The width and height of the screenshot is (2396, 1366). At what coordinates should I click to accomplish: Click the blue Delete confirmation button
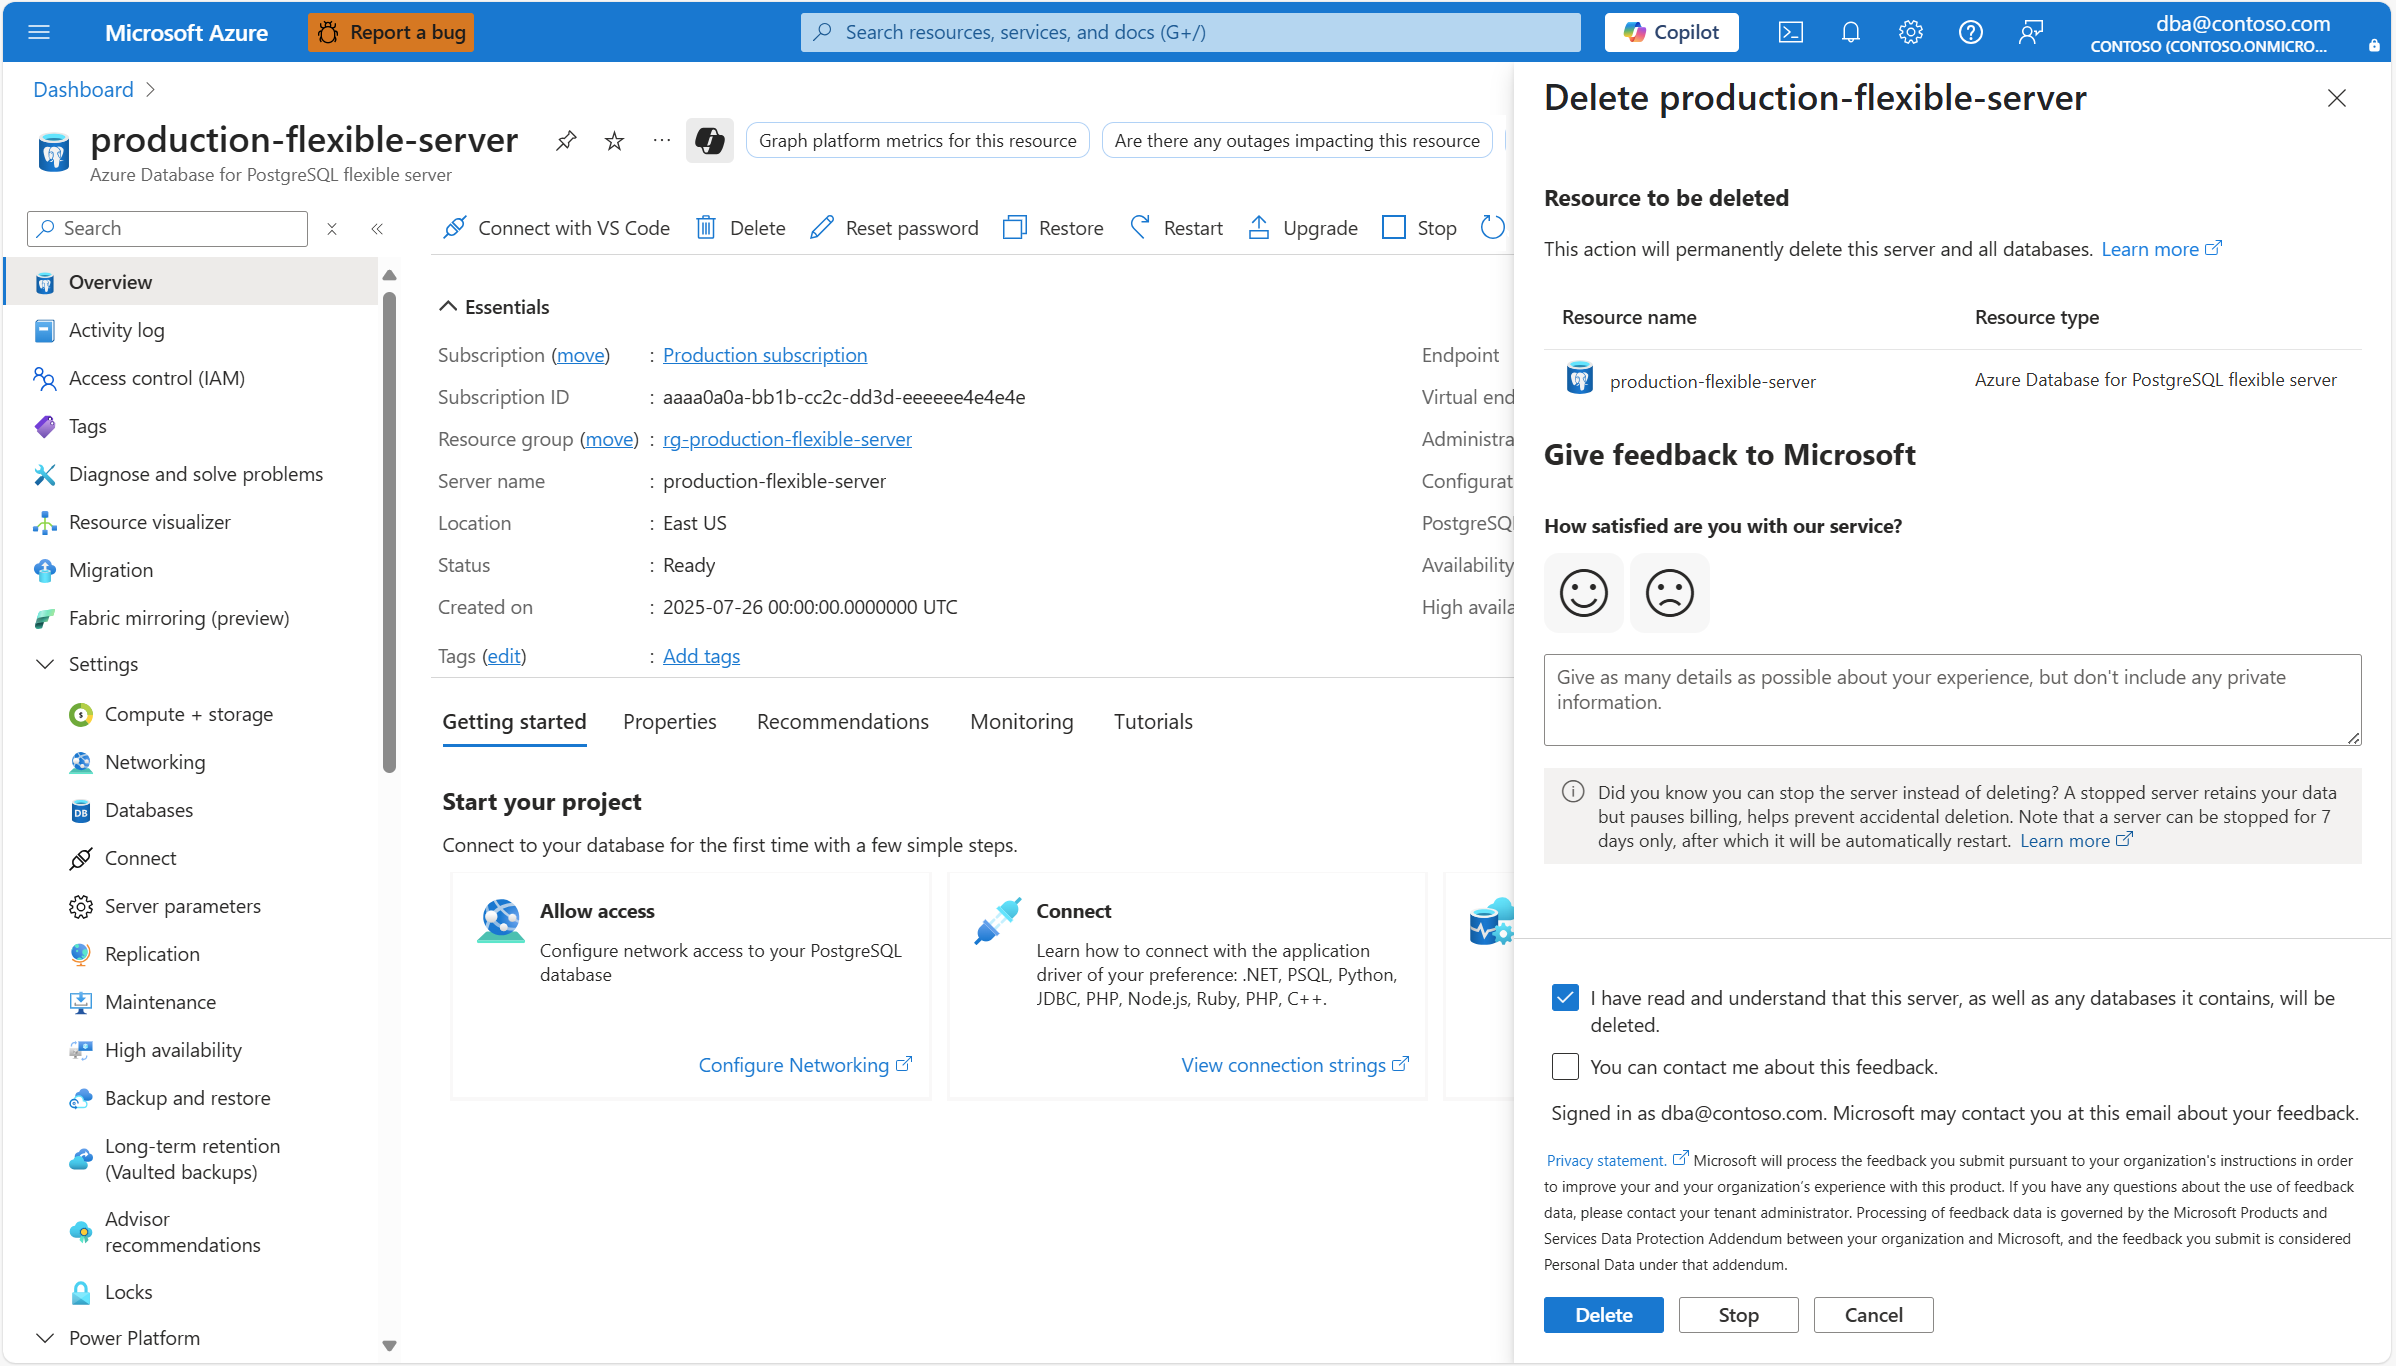[1603, 1315]
